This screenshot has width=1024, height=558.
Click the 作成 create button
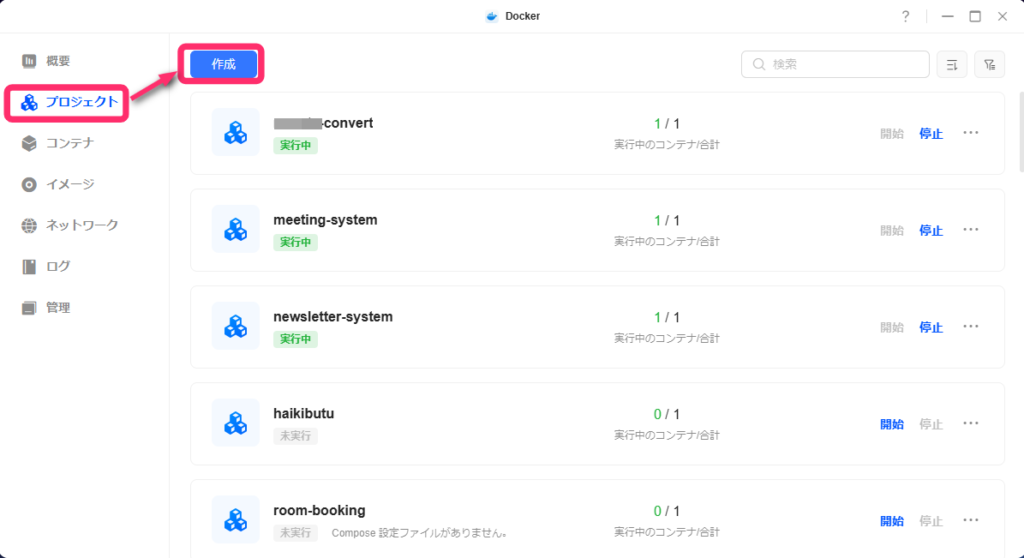(223, 64)
